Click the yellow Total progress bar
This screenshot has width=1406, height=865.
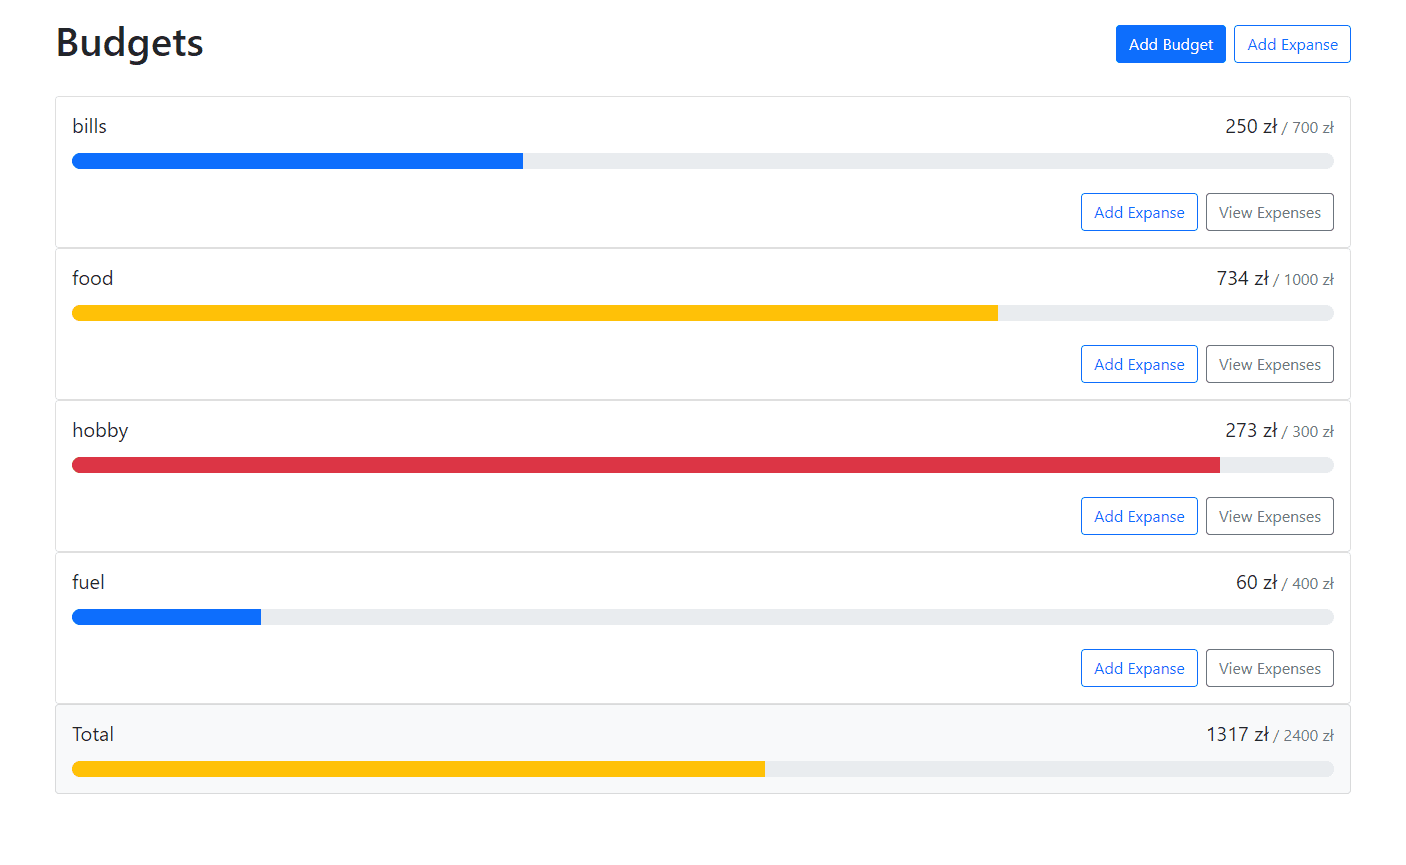pyautogui.click(x=418, y=769)
